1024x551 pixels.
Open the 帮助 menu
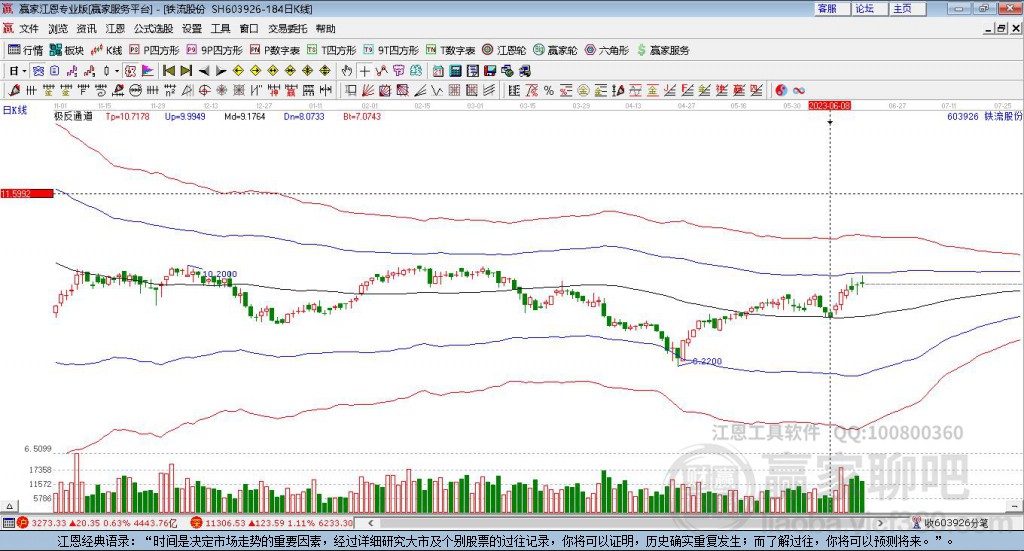tap(325, 29)
